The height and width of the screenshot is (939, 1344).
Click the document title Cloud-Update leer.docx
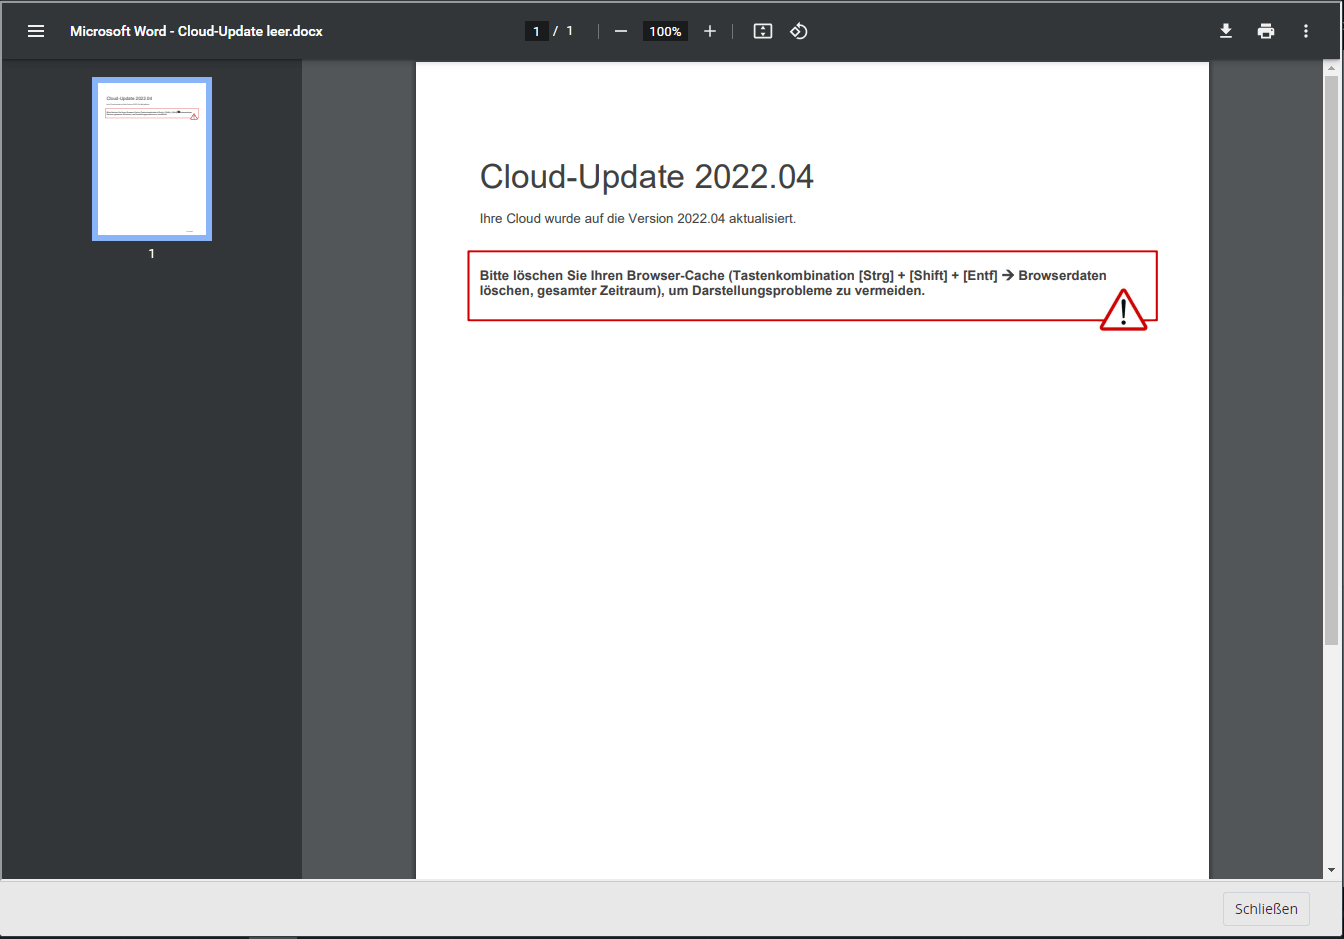(x=196, y=31)
